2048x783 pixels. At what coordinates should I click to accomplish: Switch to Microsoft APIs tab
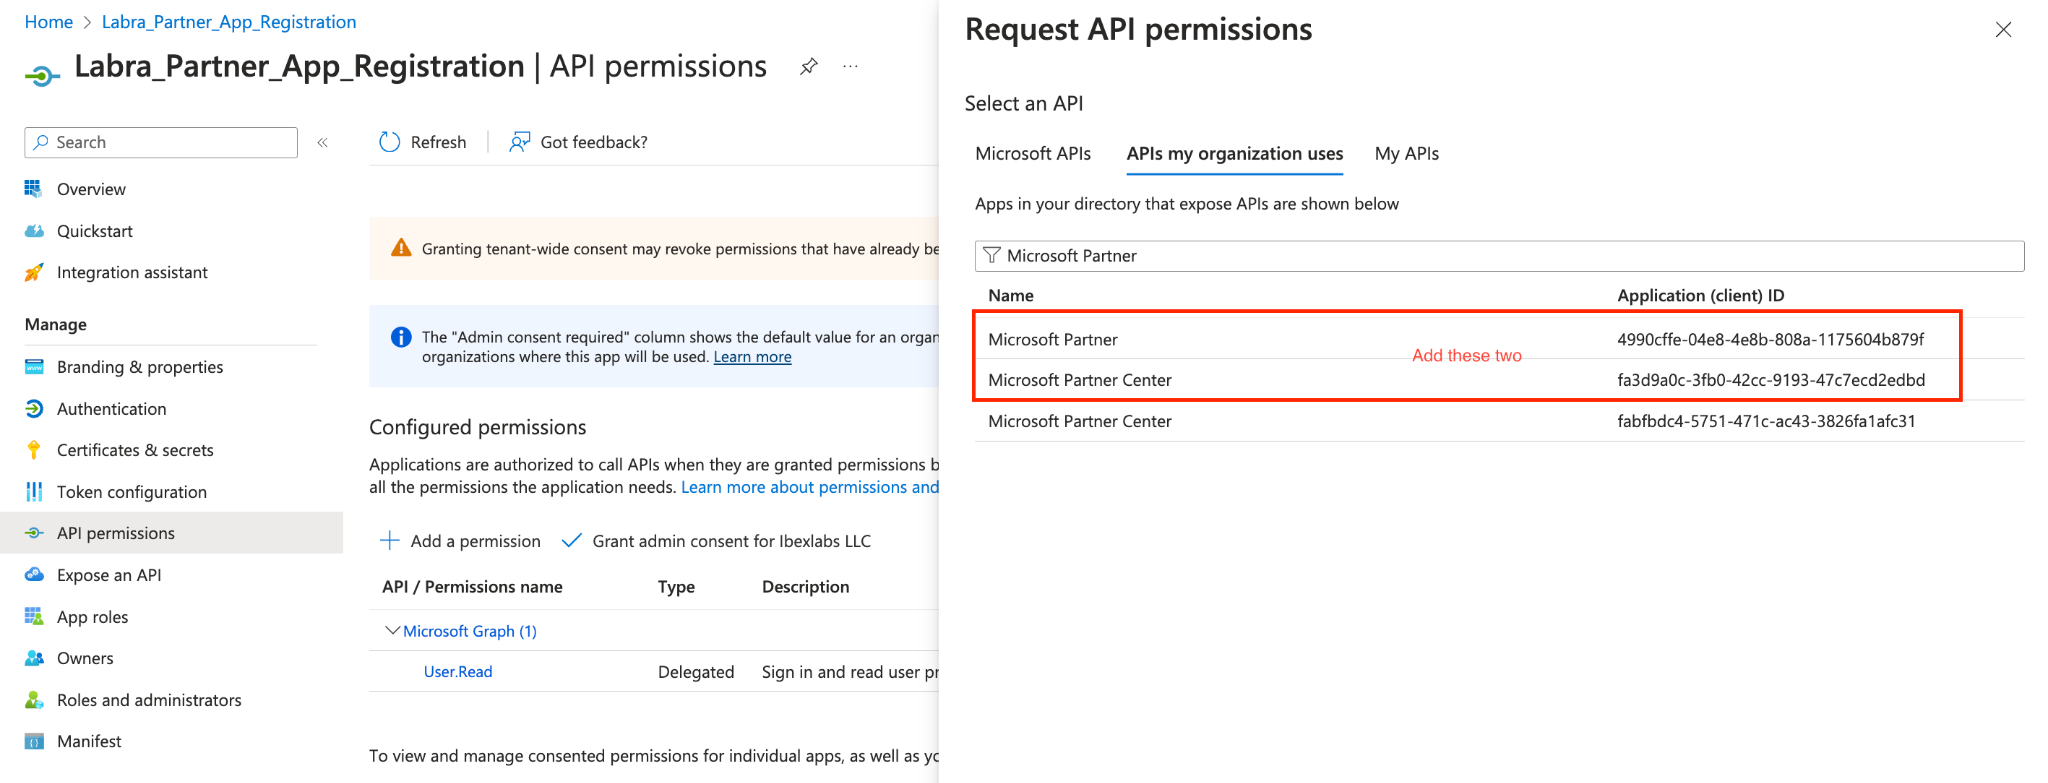(1033, 153)
